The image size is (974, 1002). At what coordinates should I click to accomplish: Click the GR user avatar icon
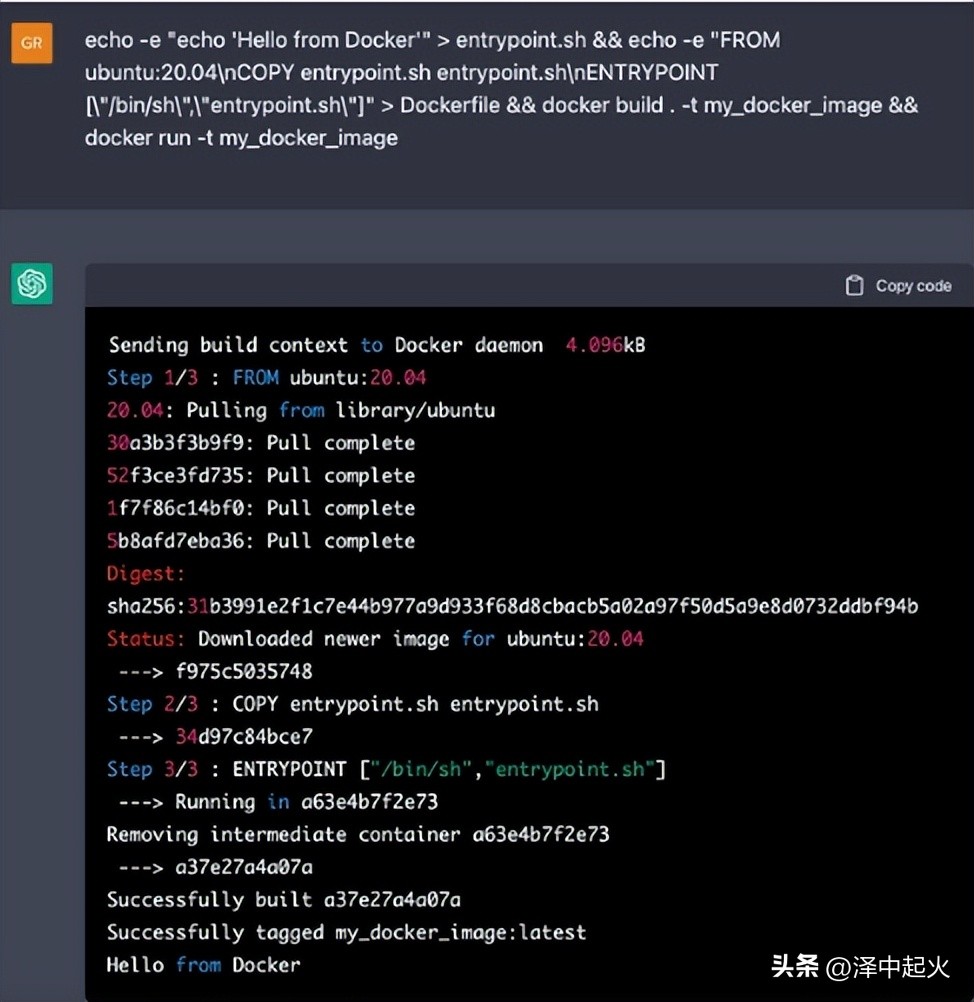31,44
